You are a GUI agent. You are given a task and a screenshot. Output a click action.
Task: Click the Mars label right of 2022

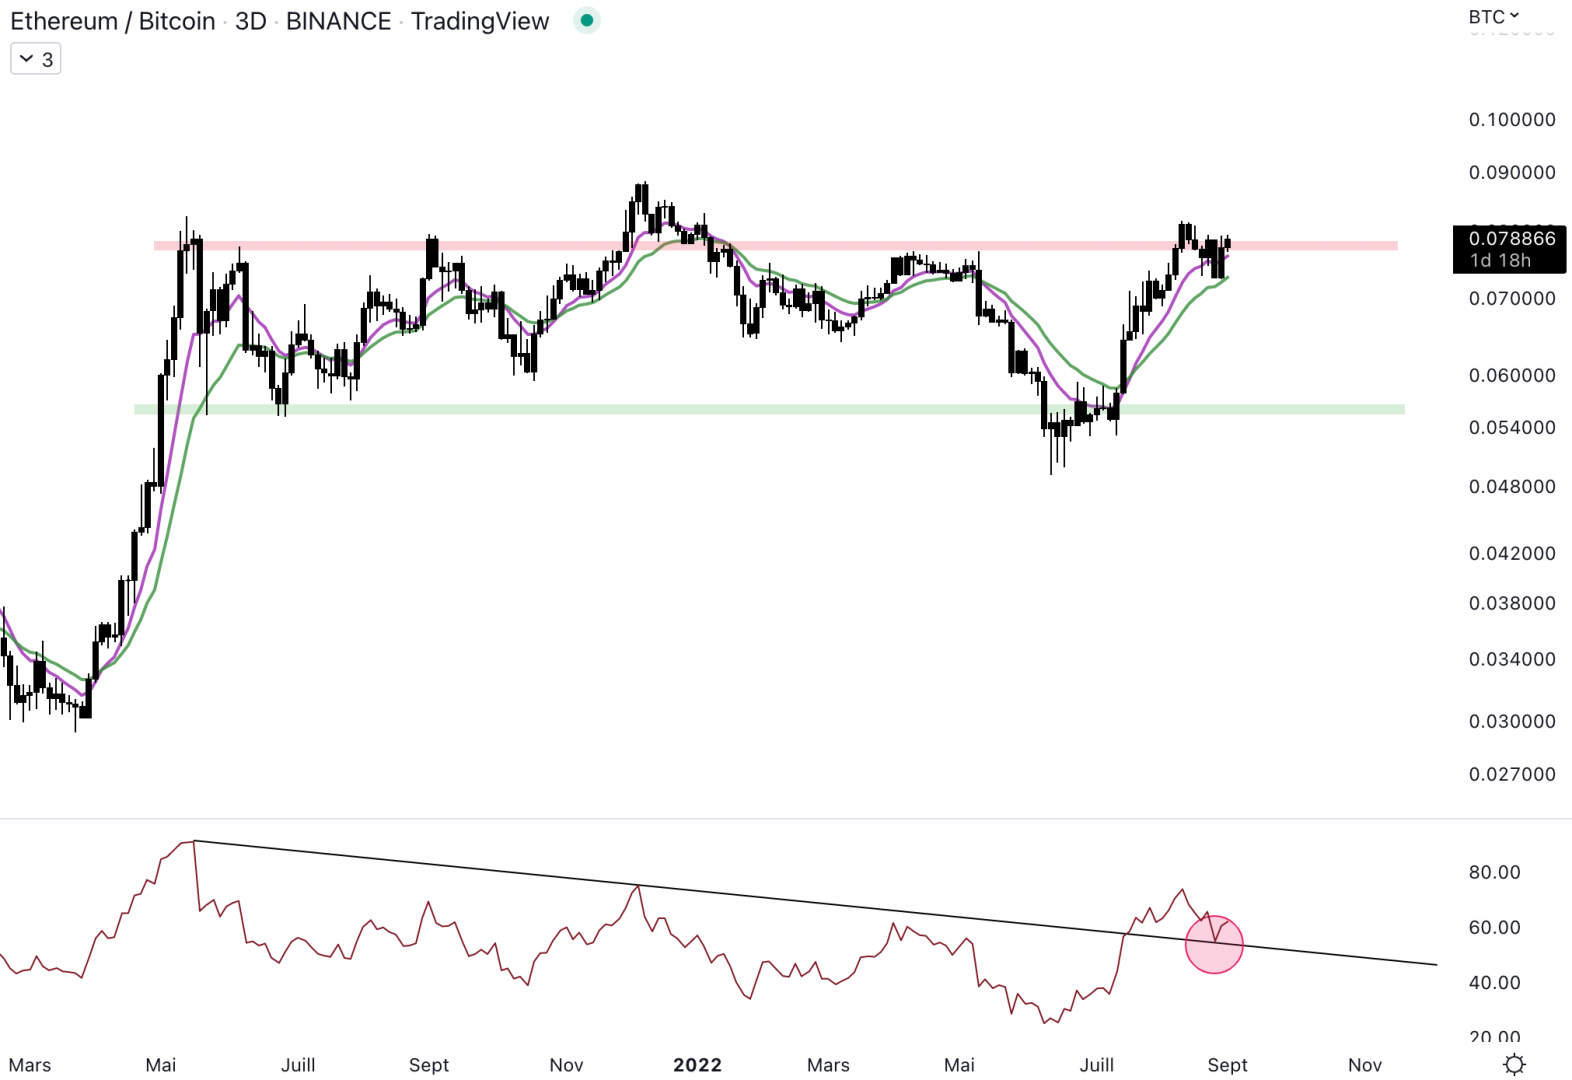(828, 1065)
